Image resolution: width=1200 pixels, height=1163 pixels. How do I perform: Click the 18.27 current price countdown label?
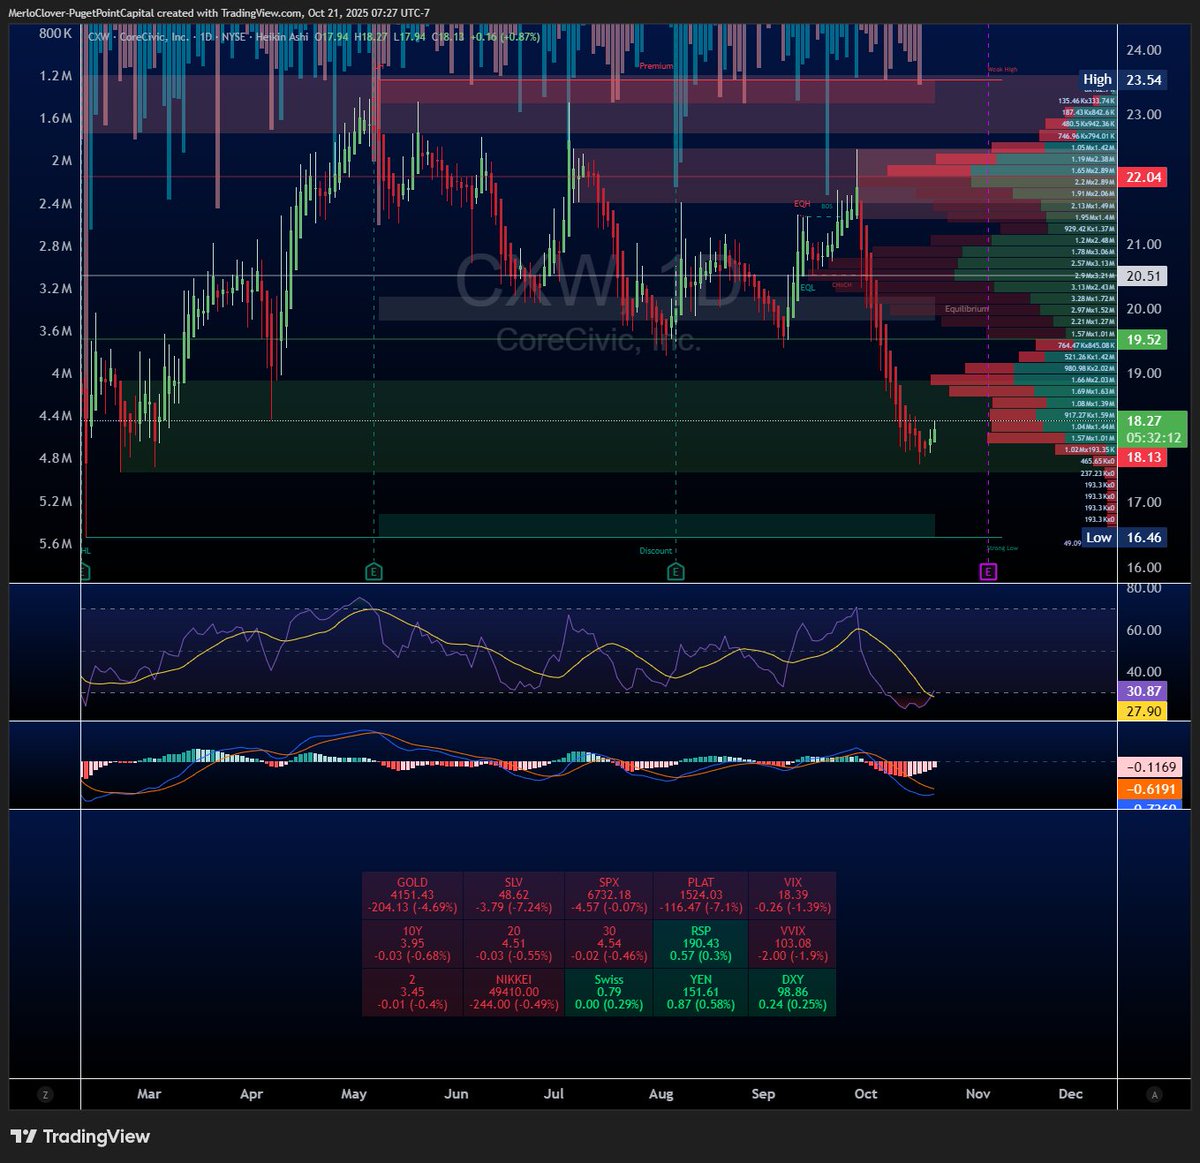1153,429
